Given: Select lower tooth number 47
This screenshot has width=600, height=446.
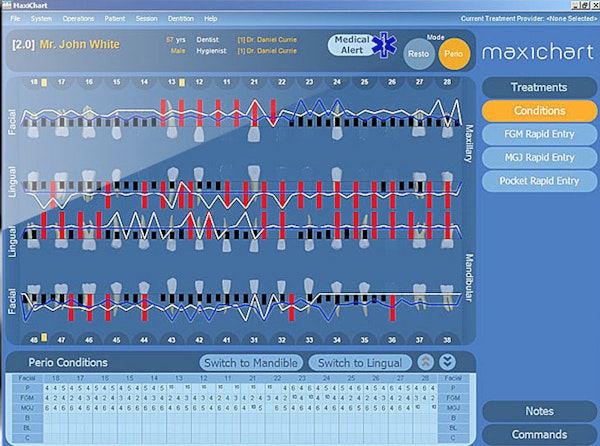Looking at the screenshot, I should point(61,340).
